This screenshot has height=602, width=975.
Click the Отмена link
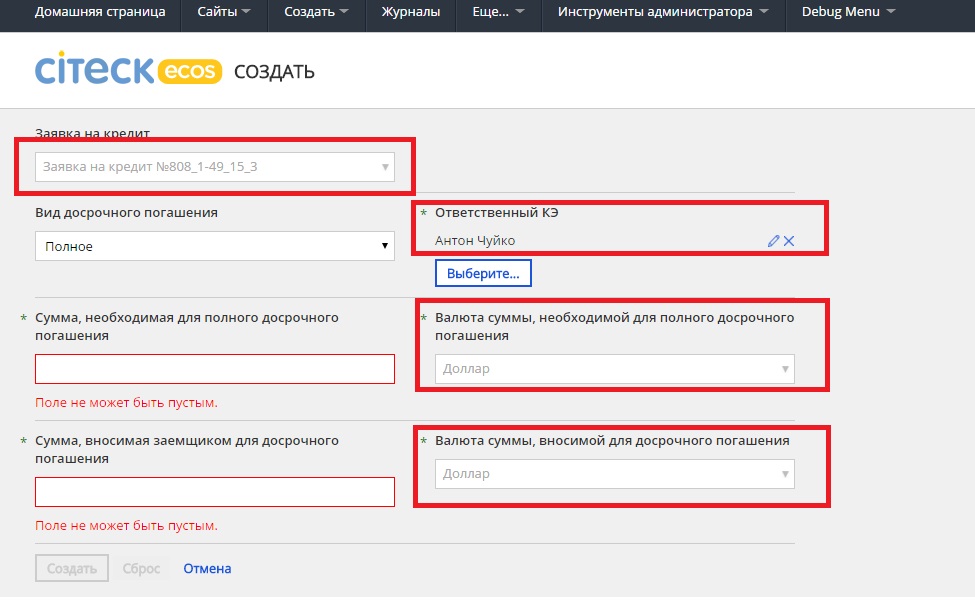click(x=207, y=568)
